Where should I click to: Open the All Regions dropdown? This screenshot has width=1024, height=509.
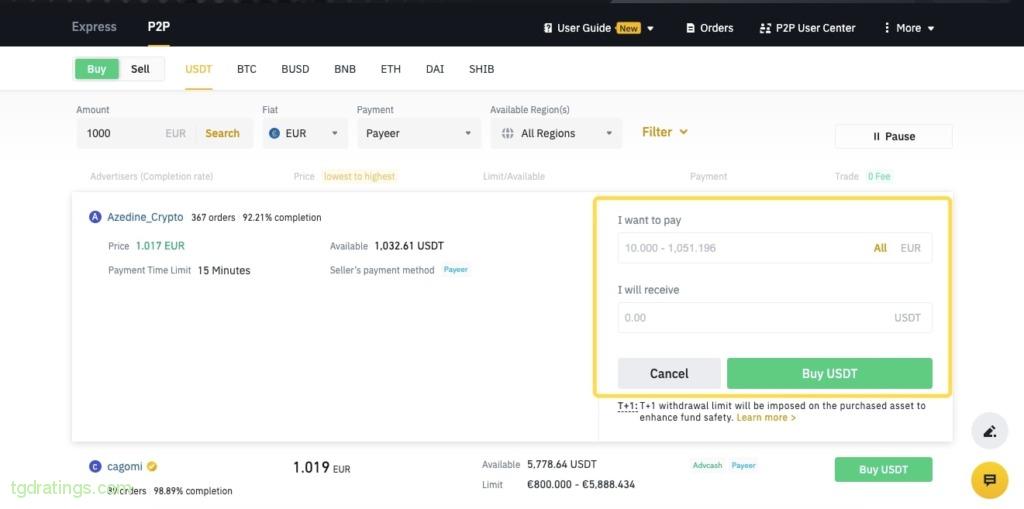point(556,133)
